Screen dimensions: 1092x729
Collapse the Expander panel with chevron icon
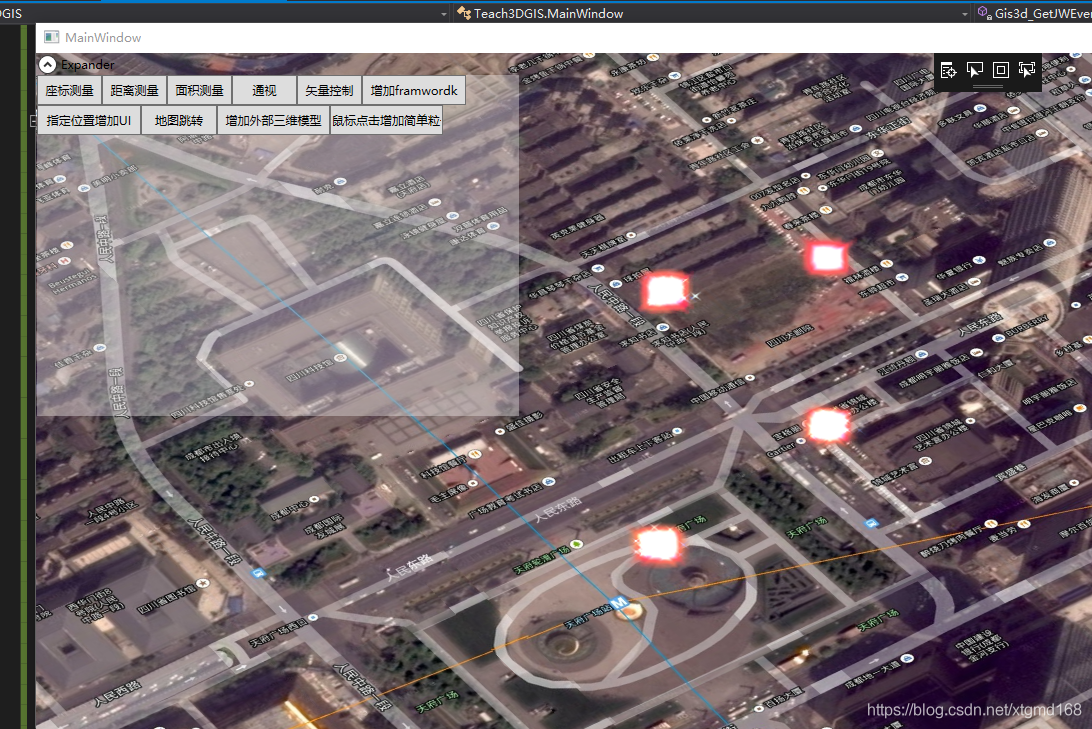pos(47,65)
